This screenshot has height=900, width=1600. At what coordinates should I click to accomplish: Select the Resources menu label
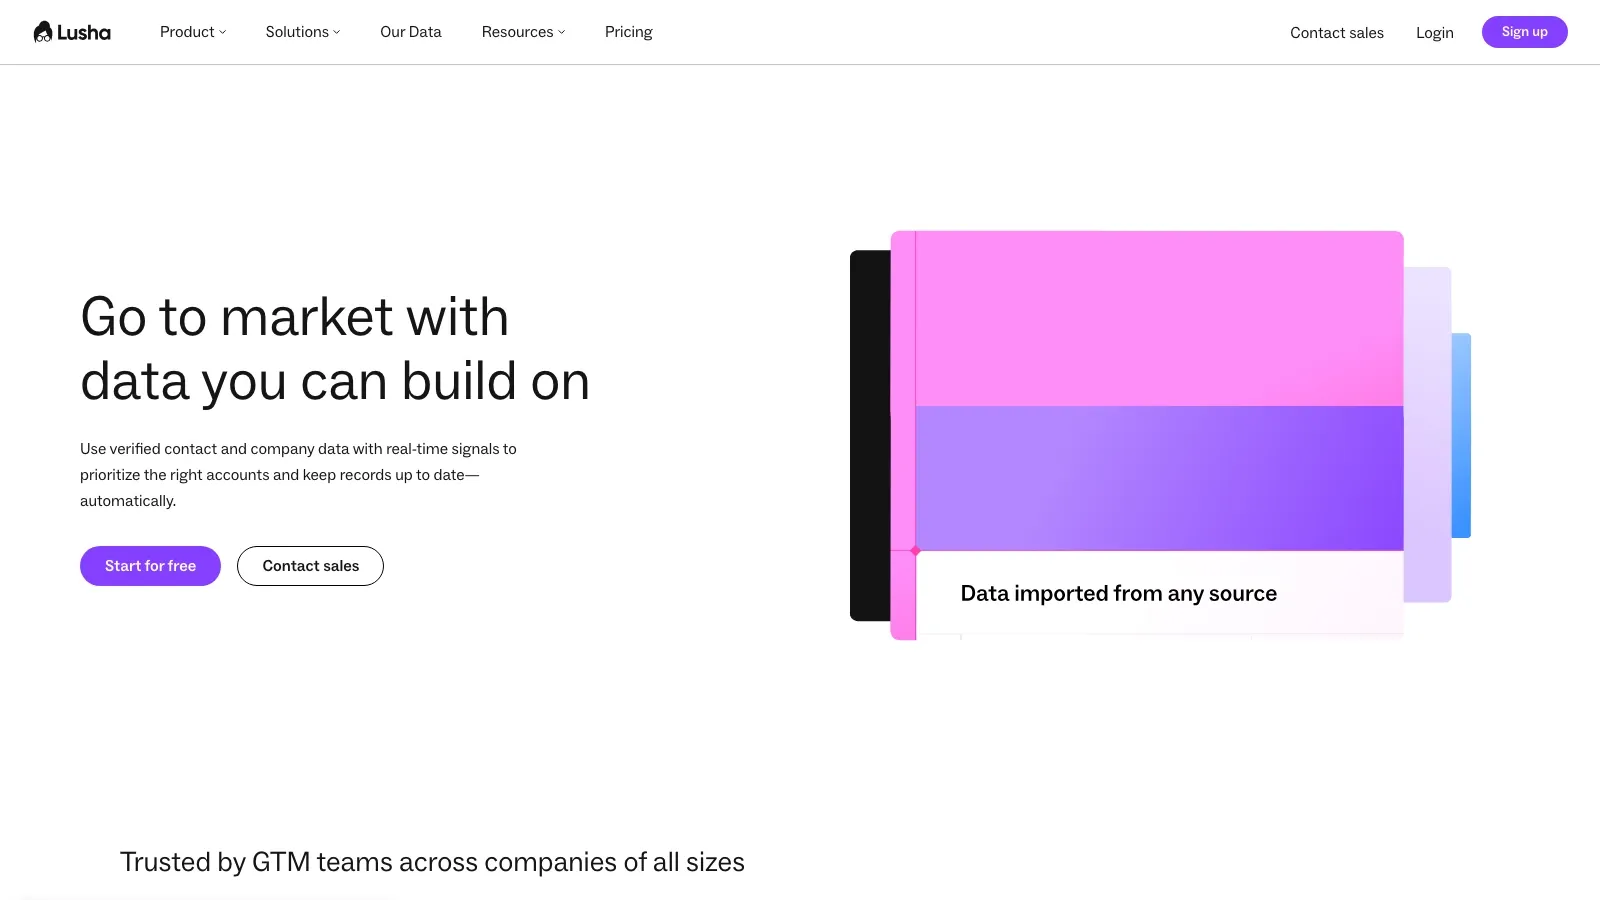coord(517,32)
